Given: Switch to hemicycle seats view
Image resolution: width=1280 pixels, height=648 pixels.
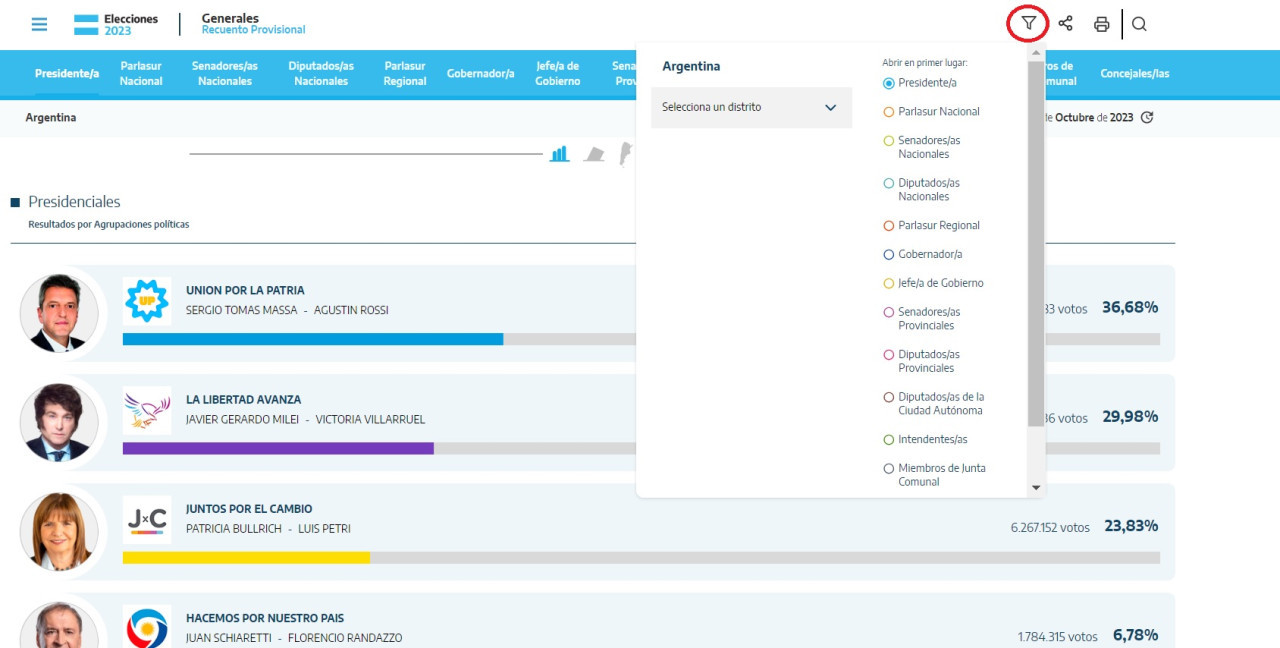Looking at the screenshot, I should click(x=595, y=154).
